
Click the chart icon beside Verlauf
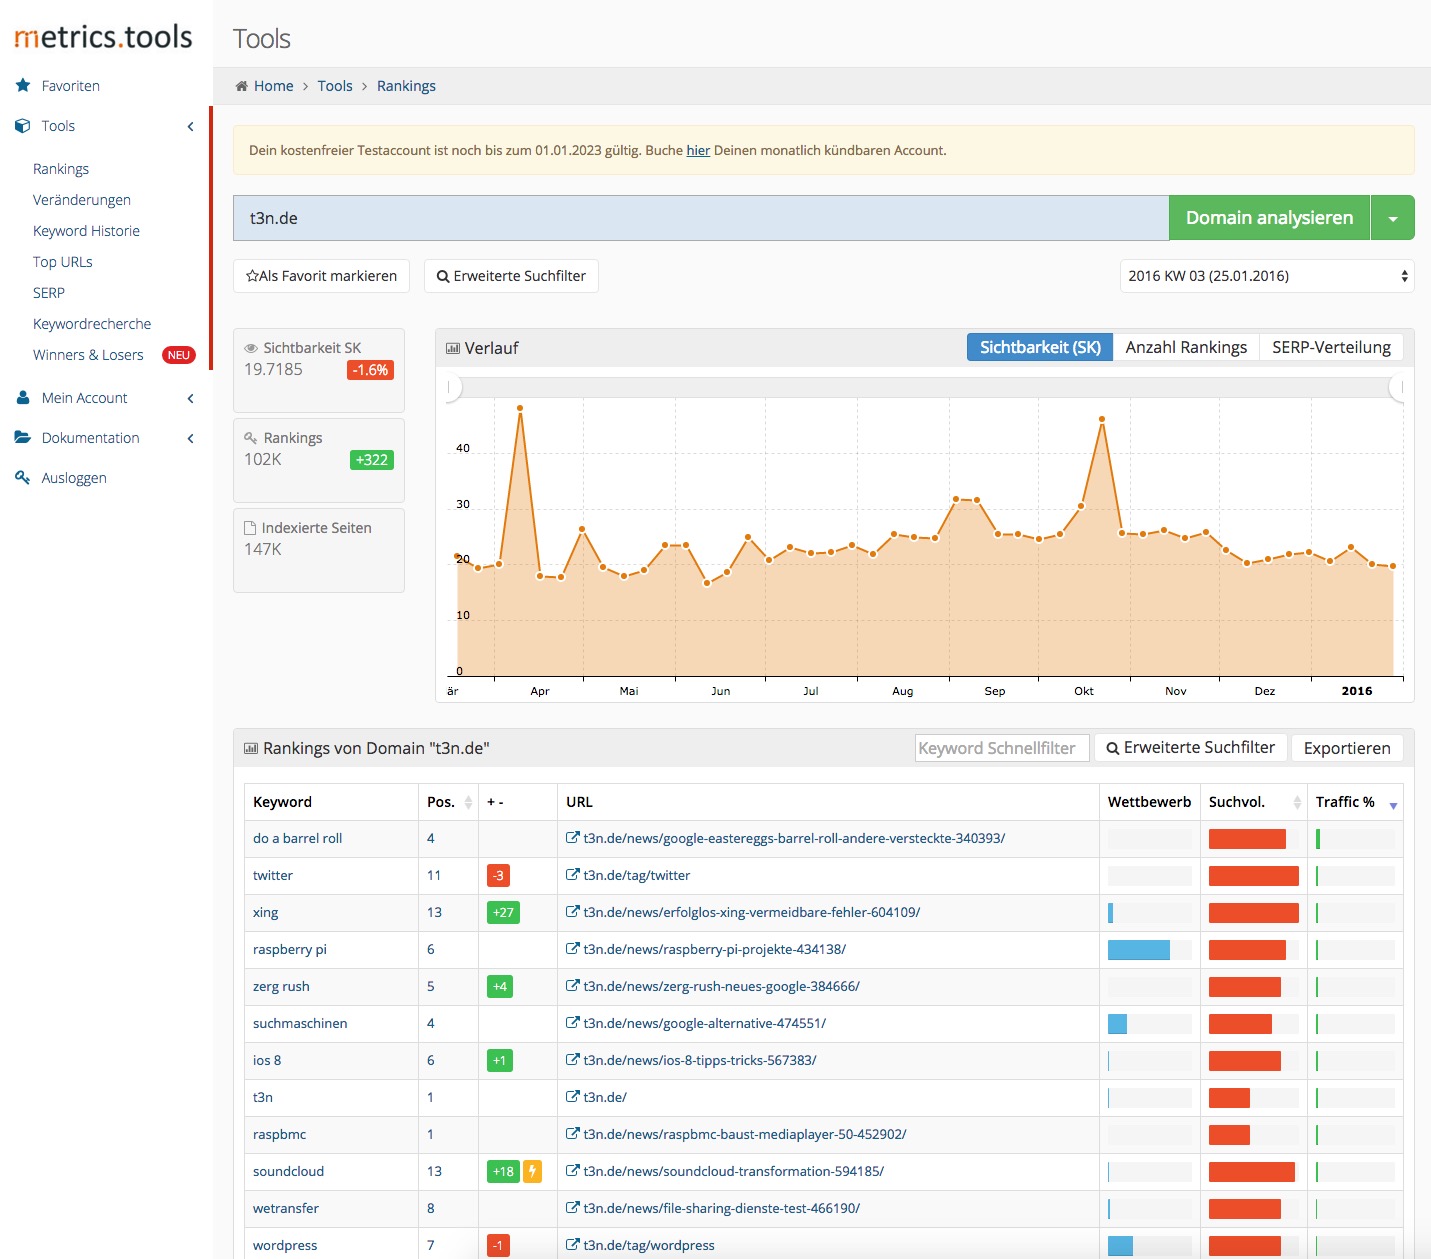pos(453,348)
